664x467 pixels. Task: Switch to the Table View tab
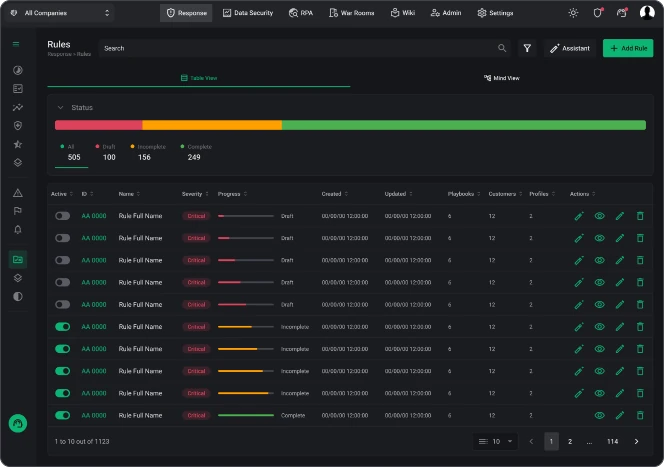click(x=199, y=78)
